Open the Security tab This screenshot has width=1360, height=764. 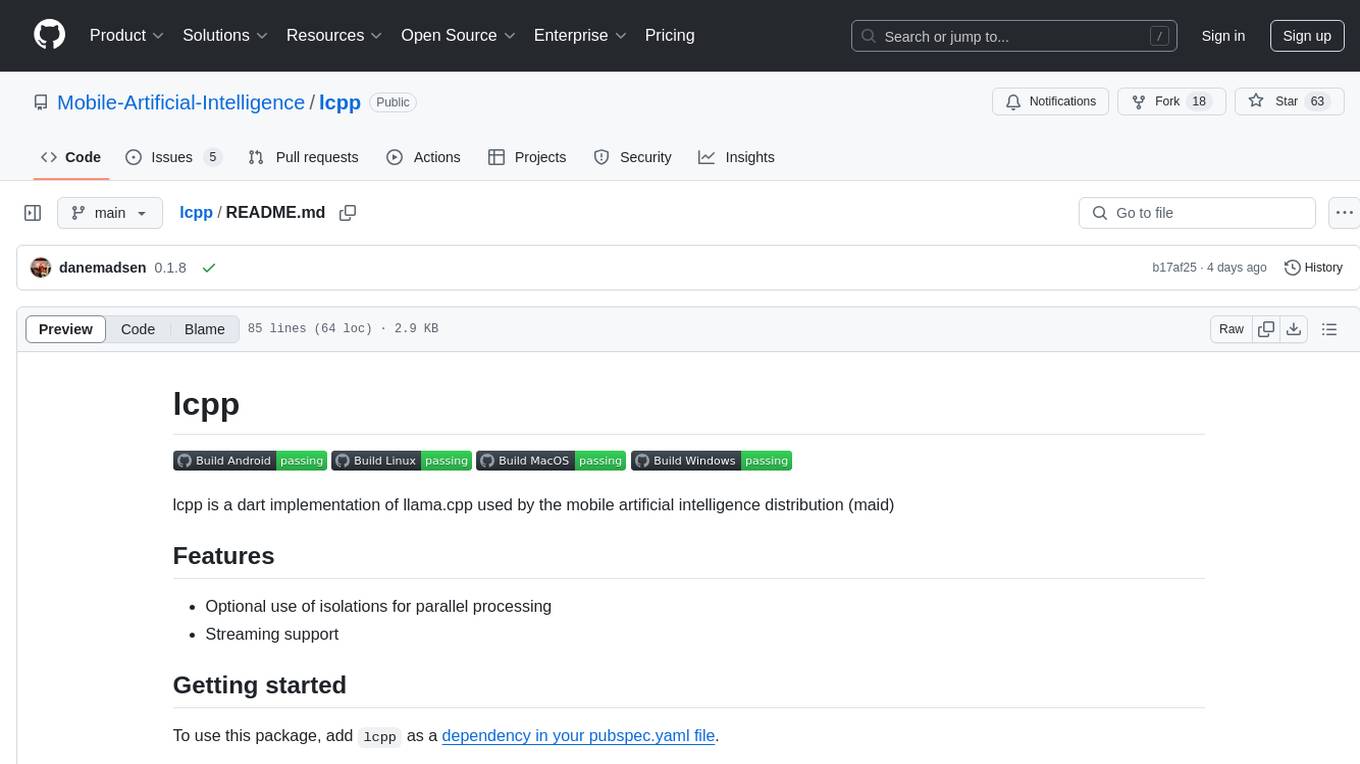[632, 157]
